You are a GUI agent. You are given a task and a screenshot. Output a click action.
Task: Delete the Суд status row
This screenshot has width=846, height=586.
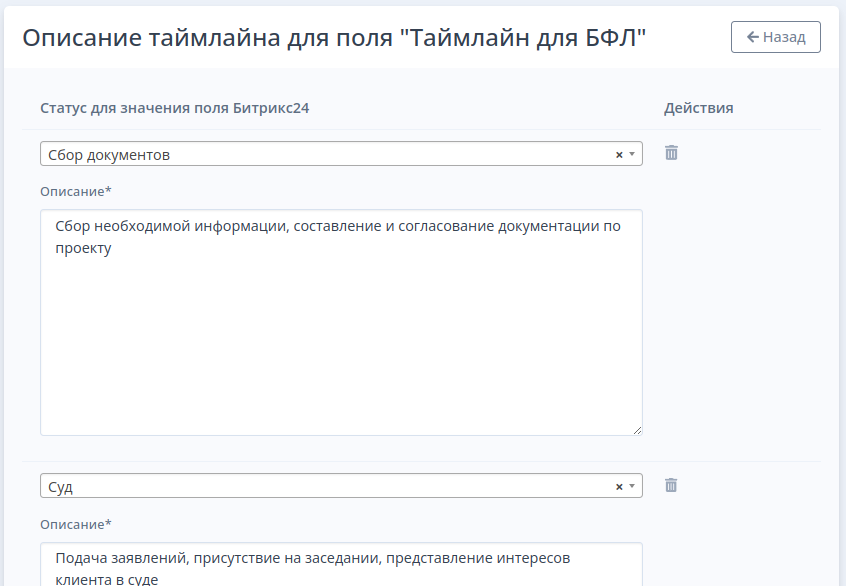pos(671,485)
